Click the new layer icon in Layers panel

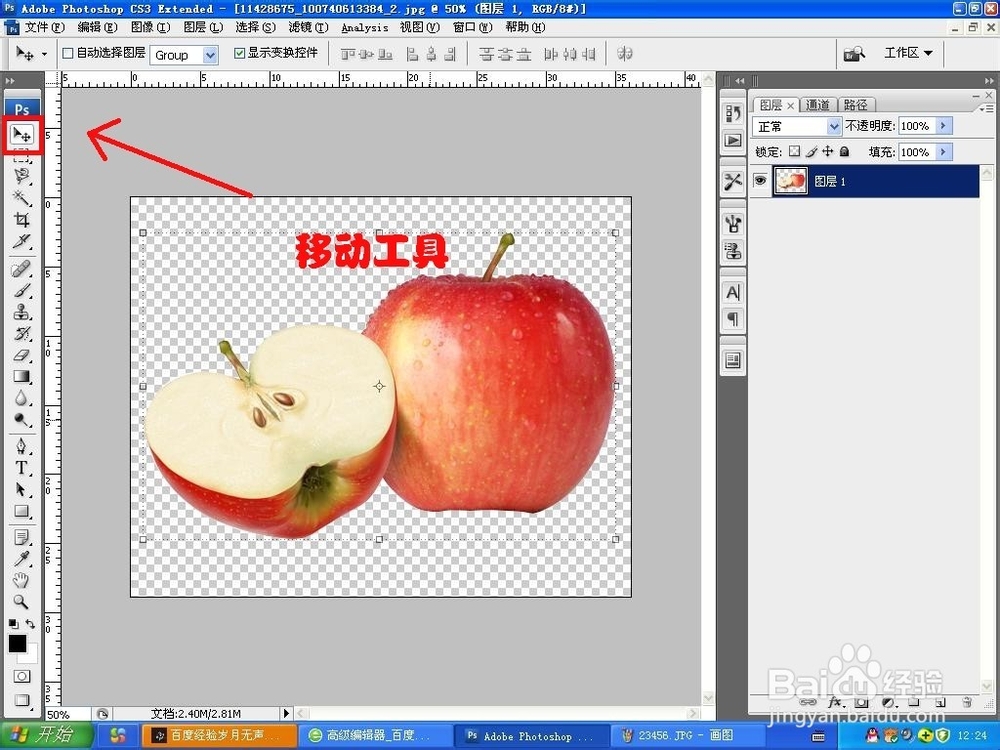coord(941,703)
